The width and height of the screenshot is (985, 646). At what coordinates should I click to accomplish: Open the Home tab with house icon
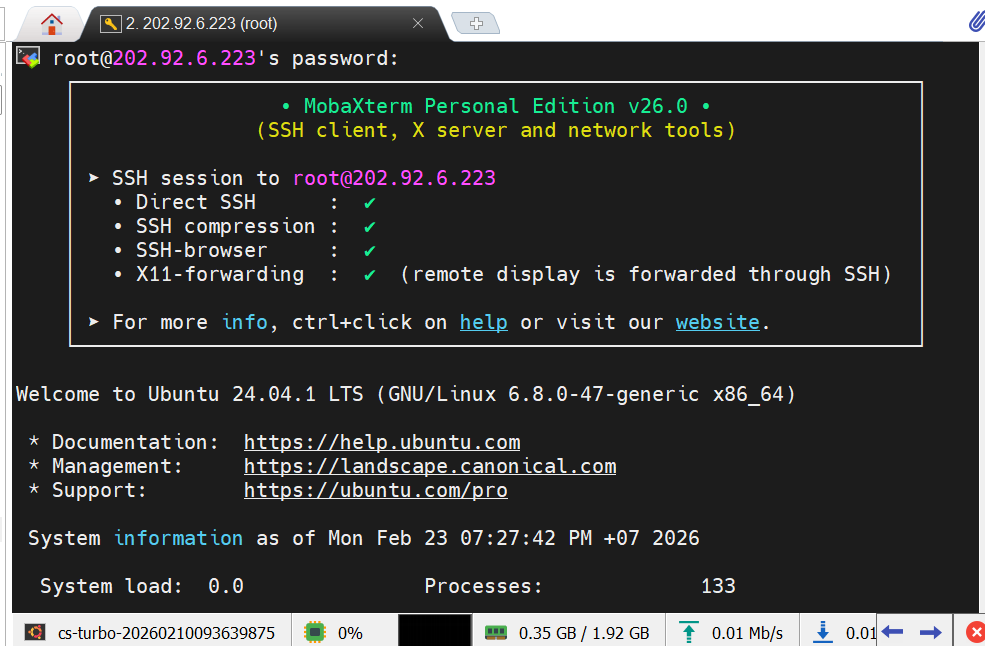[x=52, y=24]
